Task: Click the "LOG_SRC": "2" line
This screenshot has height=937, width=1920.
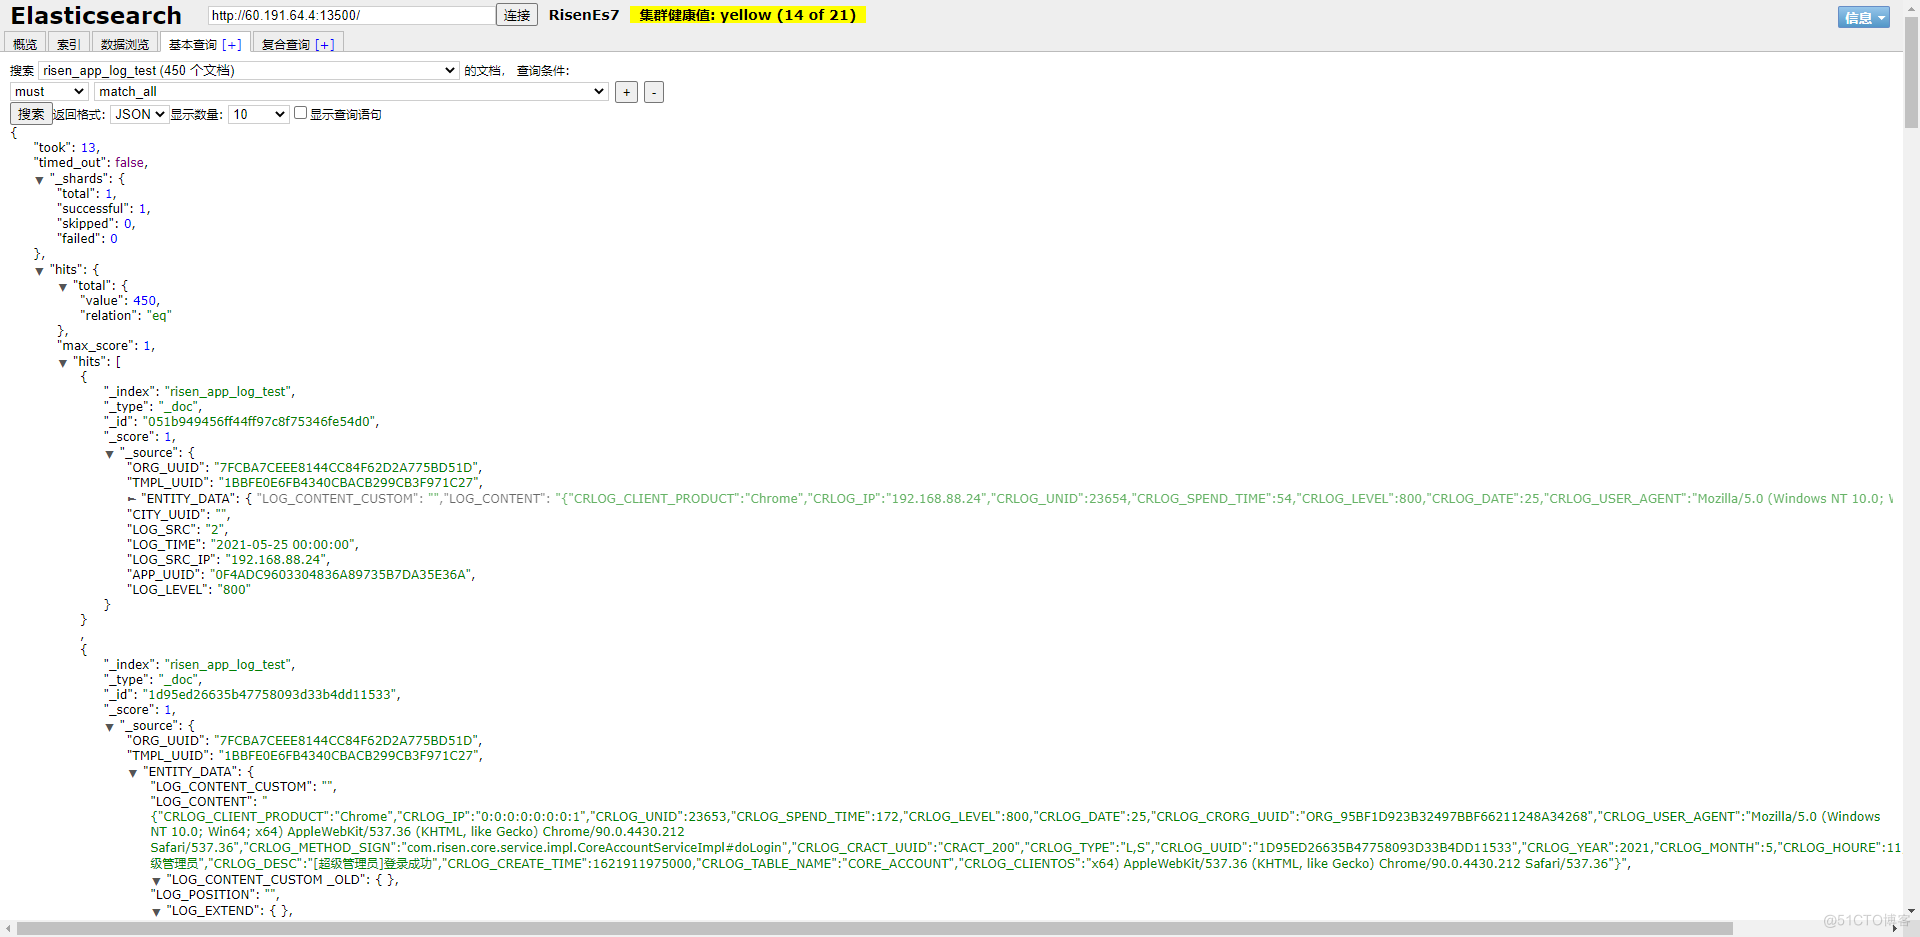Action: click(x=177, y=529)
